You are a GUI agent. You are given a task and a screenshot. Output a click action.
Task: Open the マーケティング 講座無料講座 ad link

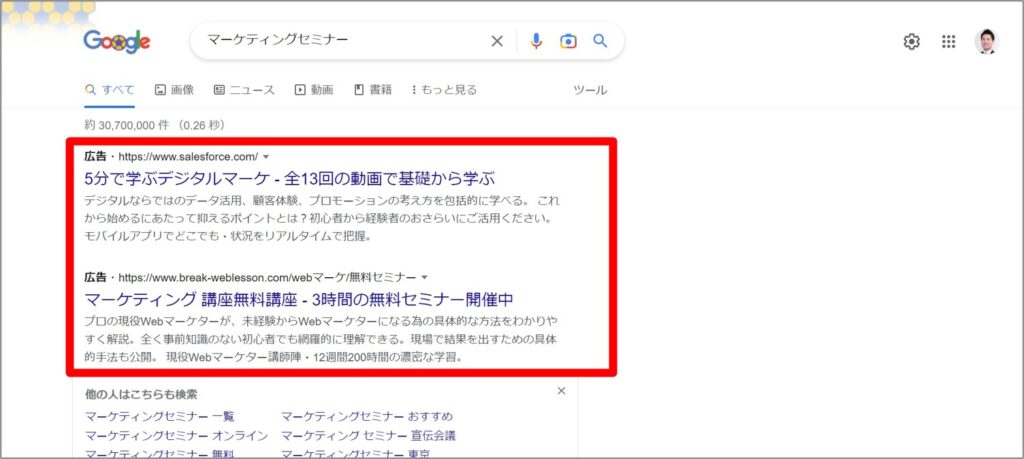[299, 299]
